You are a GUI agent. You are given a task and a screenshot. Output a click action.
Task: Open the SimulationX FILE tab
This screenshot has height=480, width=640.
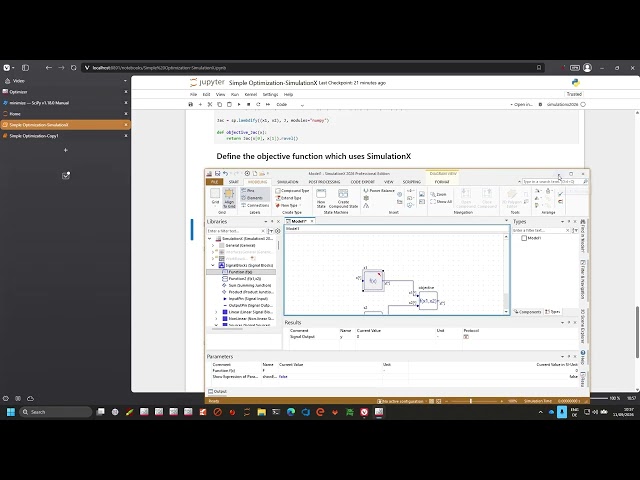point(215,182)
